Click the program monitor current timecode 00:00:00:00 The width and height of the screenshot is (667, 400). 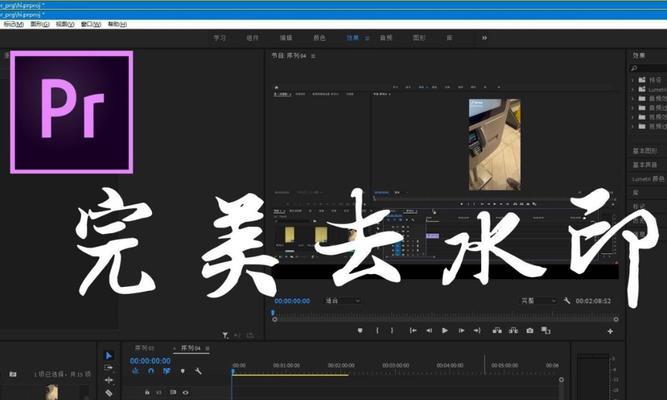(x=292, y=301)
